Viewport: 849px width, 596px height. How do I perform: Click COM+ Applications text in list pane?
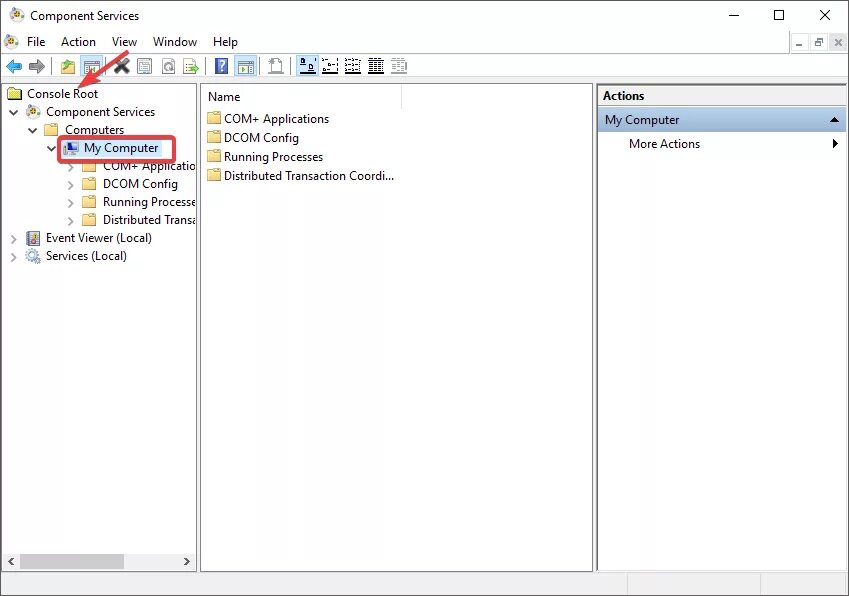[x=276, y=119]
